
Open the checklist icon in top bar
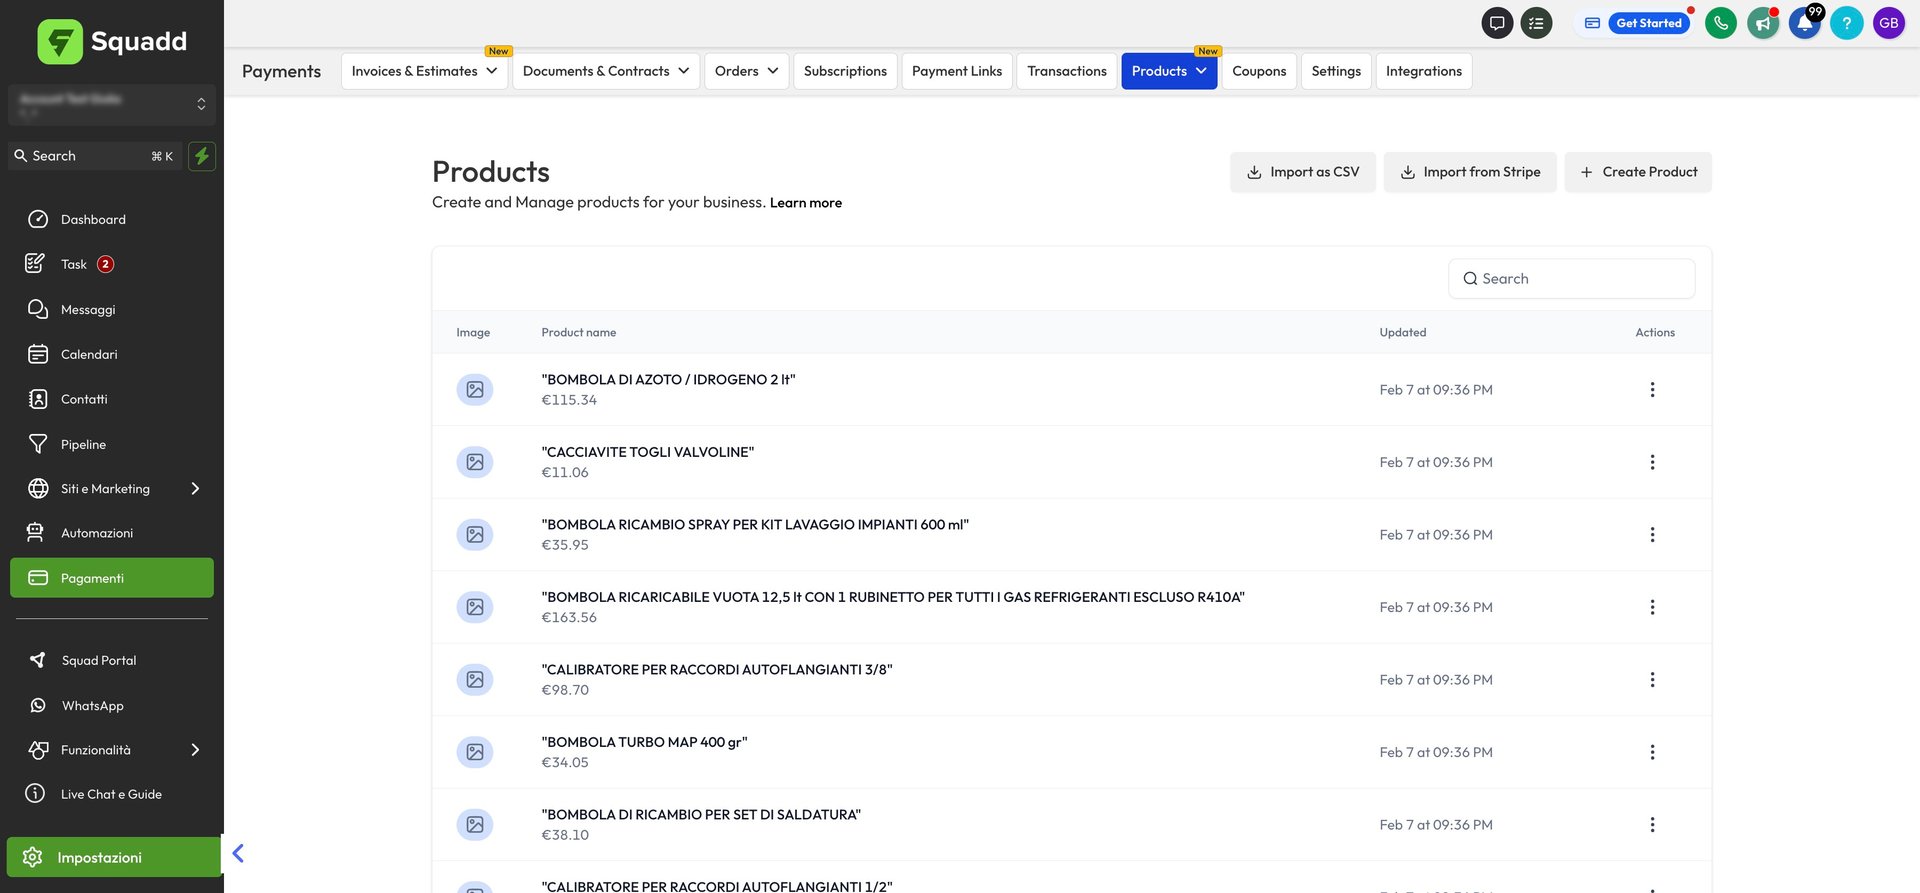[x=1536, y=23]
